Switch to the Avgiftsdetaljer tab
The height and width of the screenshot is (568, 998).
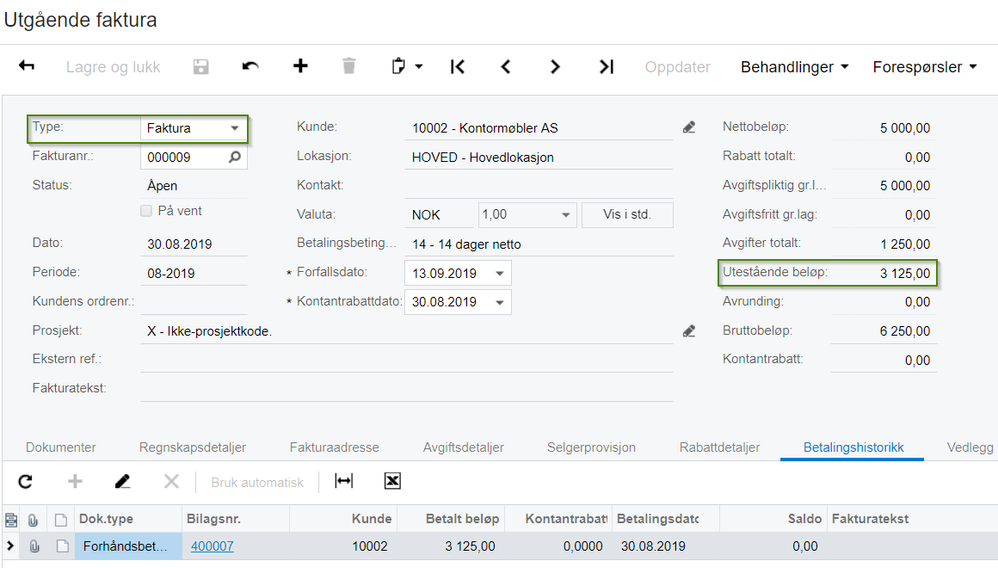(x=463, y=447)
